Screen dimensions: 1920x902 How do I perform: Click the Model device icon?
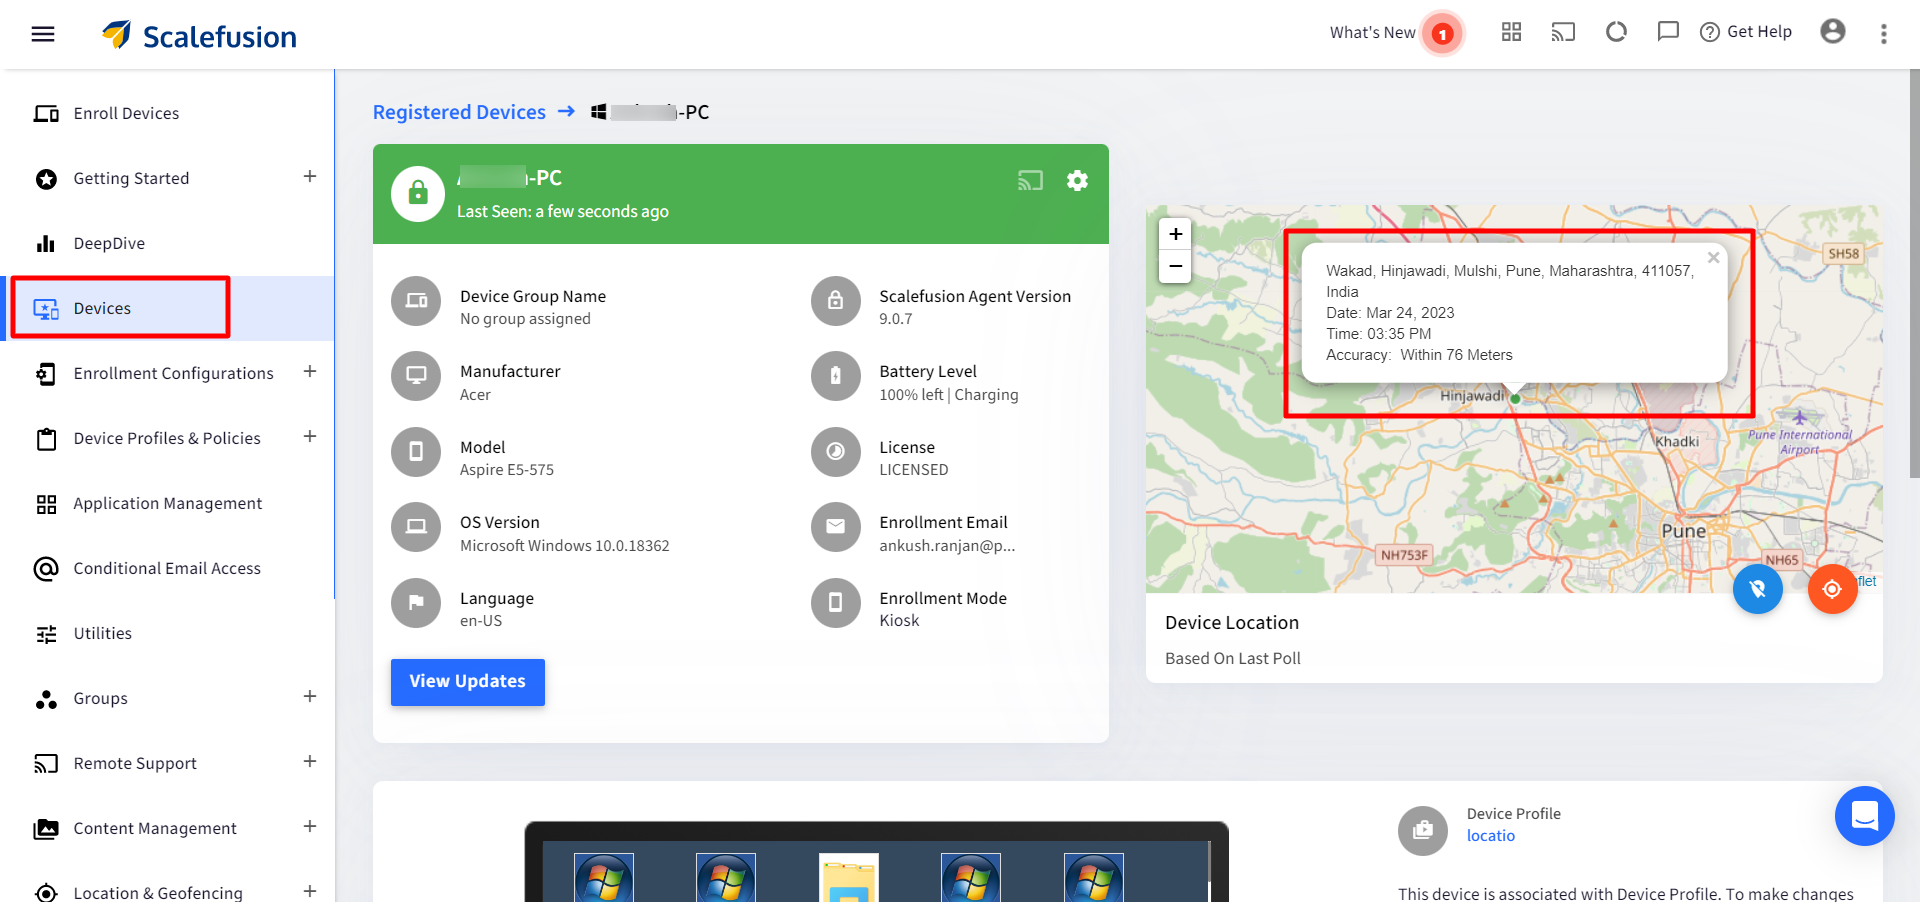pyautogui.click(x=416, y=452)
